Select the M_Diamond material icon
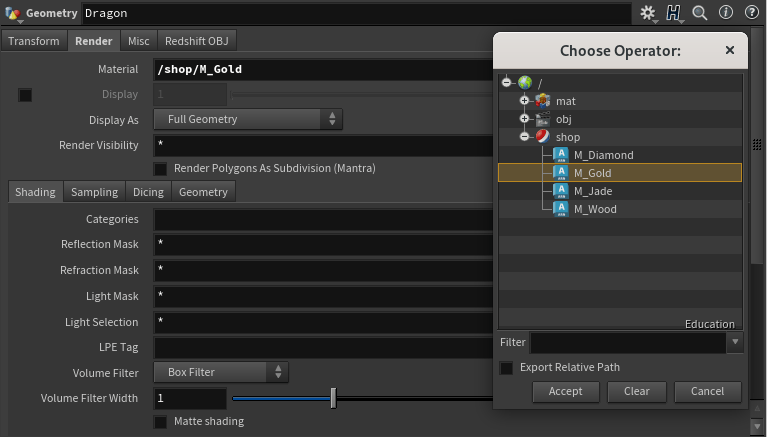768x437 pixels. (x=561, y=155)
